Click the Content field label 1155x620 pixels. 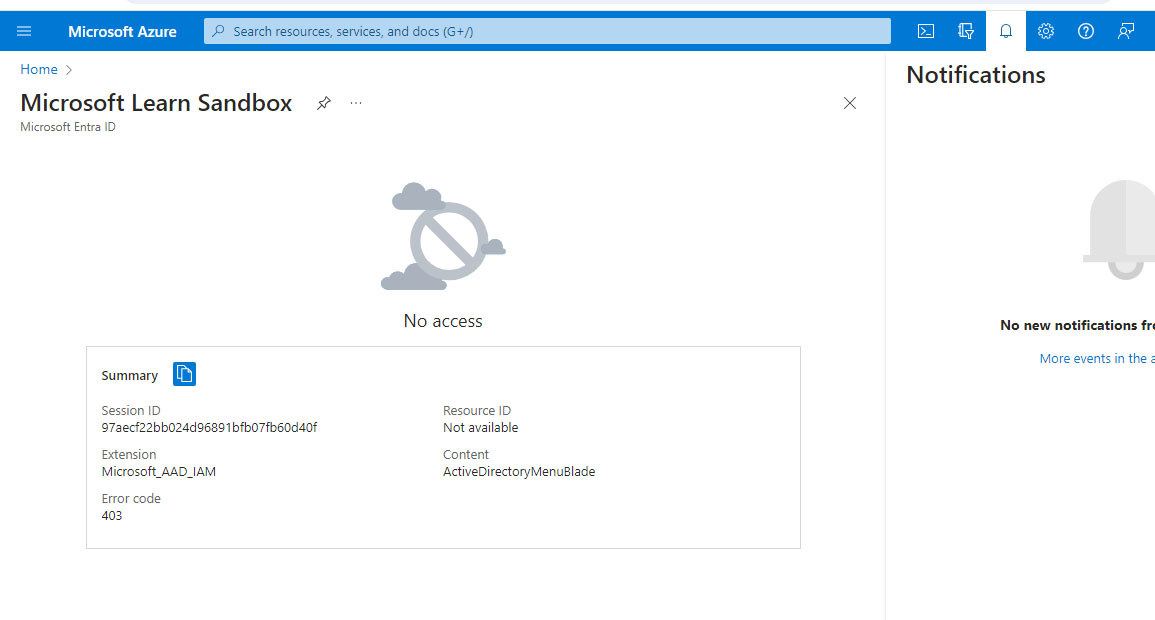466,455
